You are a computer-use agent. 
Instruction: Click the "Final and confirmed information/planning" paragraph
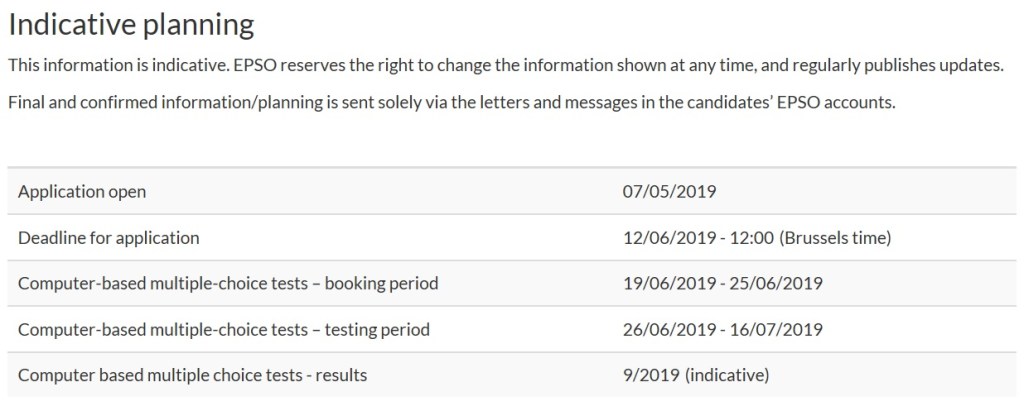[450, 103]
